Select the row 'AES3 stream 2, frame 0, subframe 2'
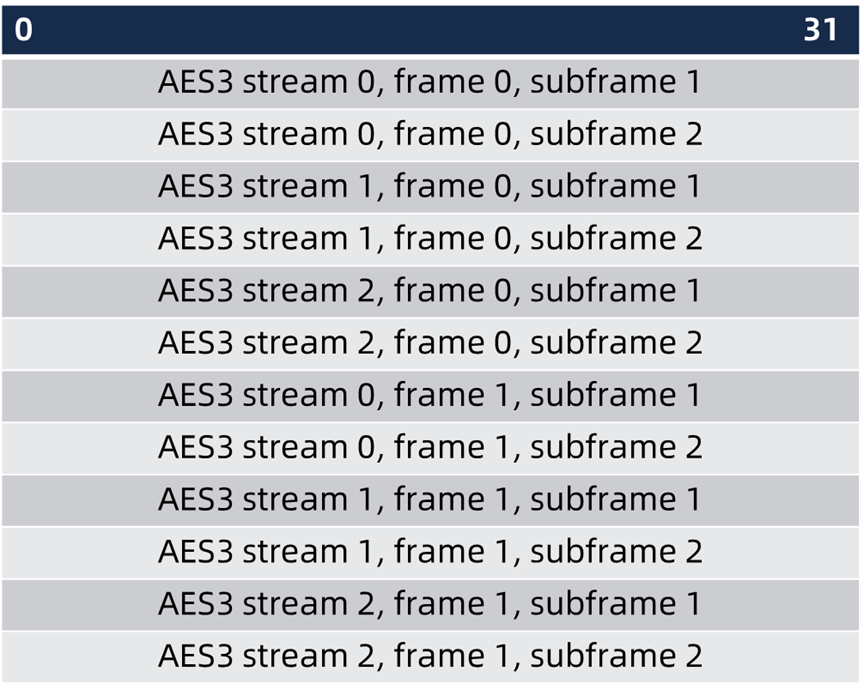Image resolution: width=864 pixels, height=696 pixels. (x=430, y=343)
